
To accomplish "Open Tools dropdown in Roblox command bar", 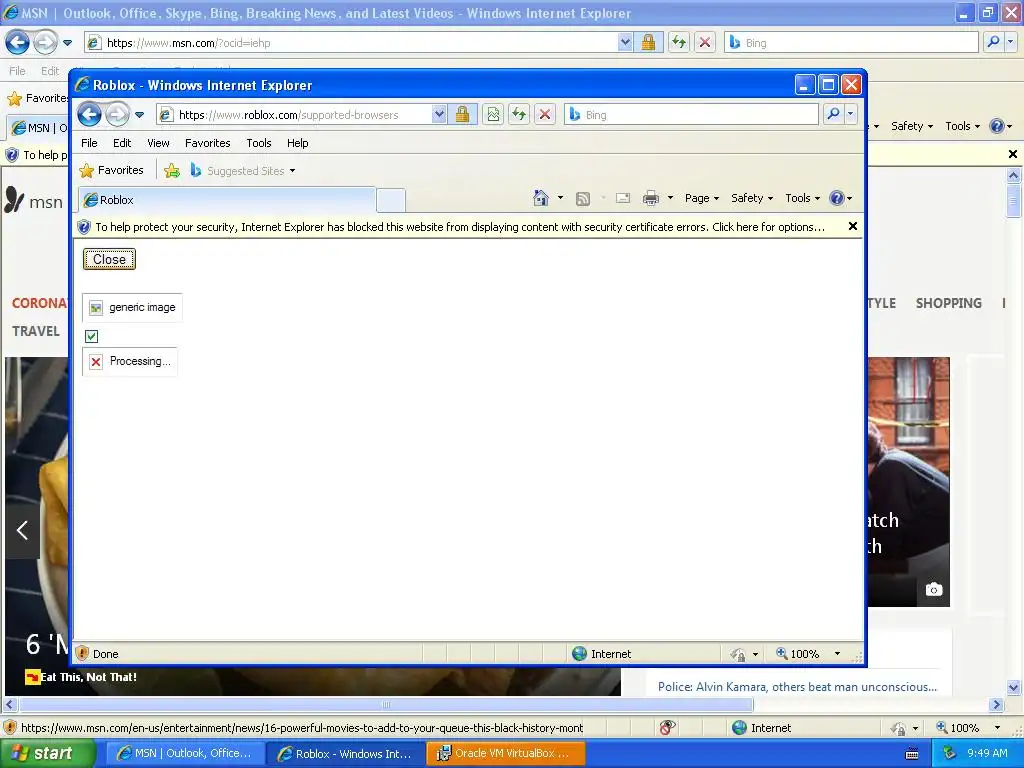I will [x=802, y=198].
